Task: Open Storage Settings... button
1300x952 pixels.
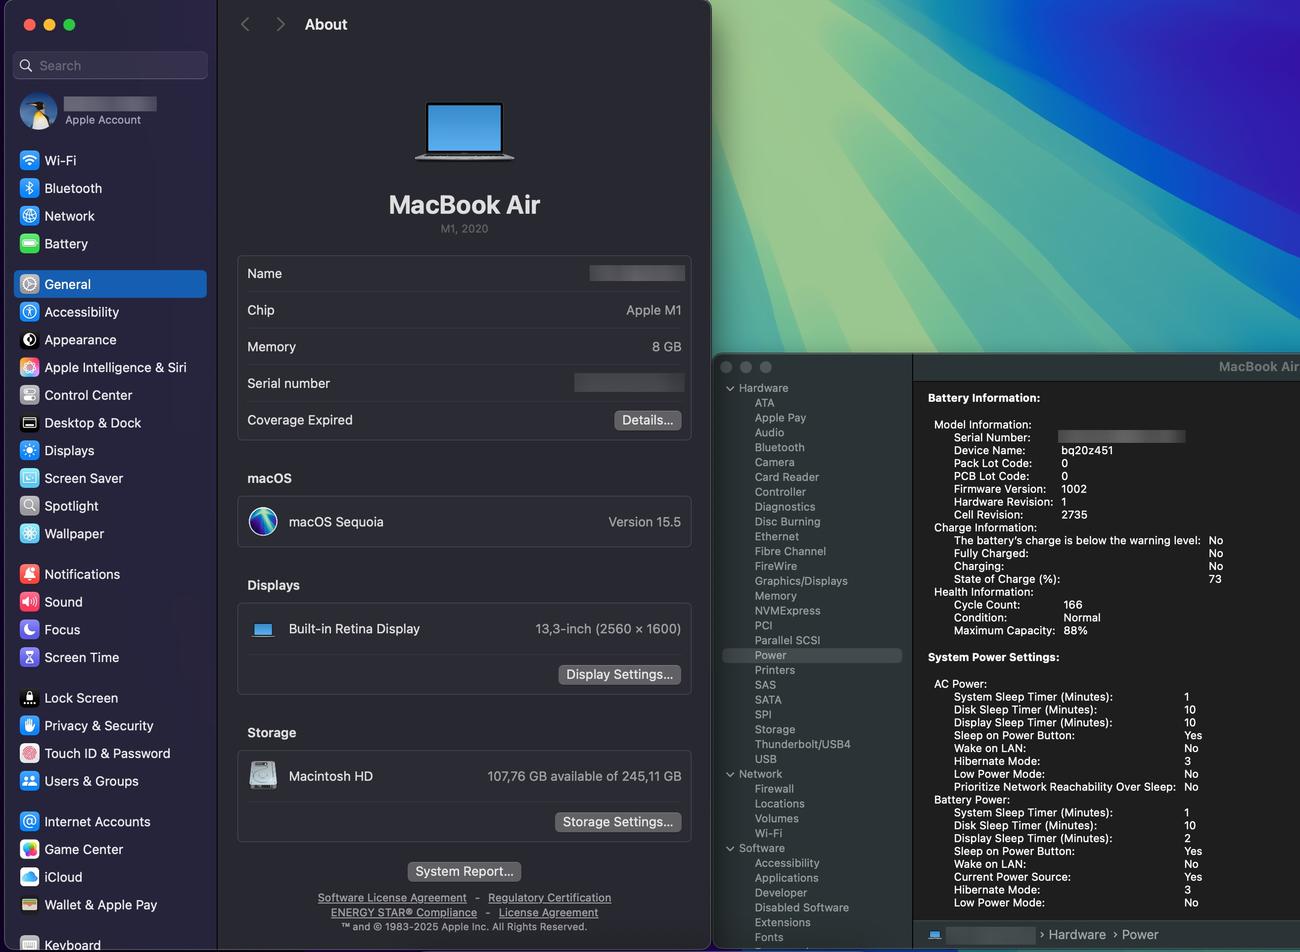Action: (x=617, y=821)
